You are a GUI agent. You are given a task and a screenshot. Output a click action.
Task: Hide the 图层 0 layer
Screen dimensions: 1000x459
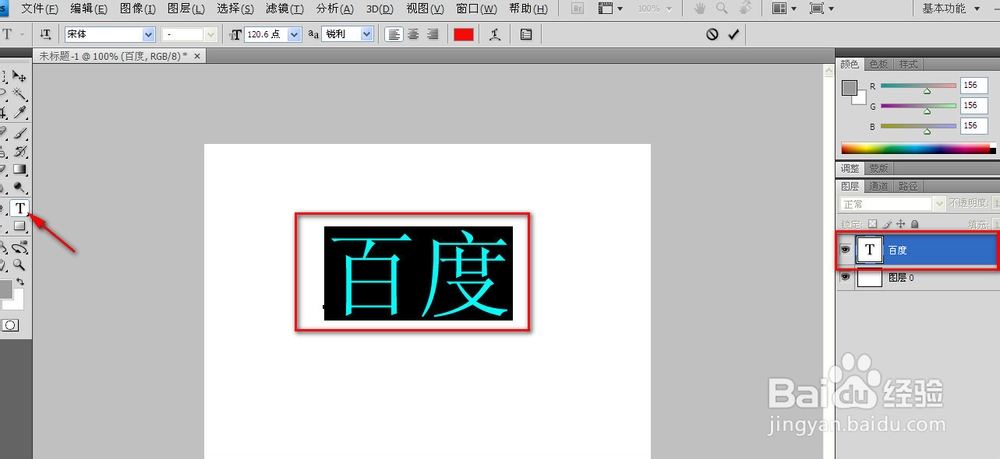pos(845,277)
